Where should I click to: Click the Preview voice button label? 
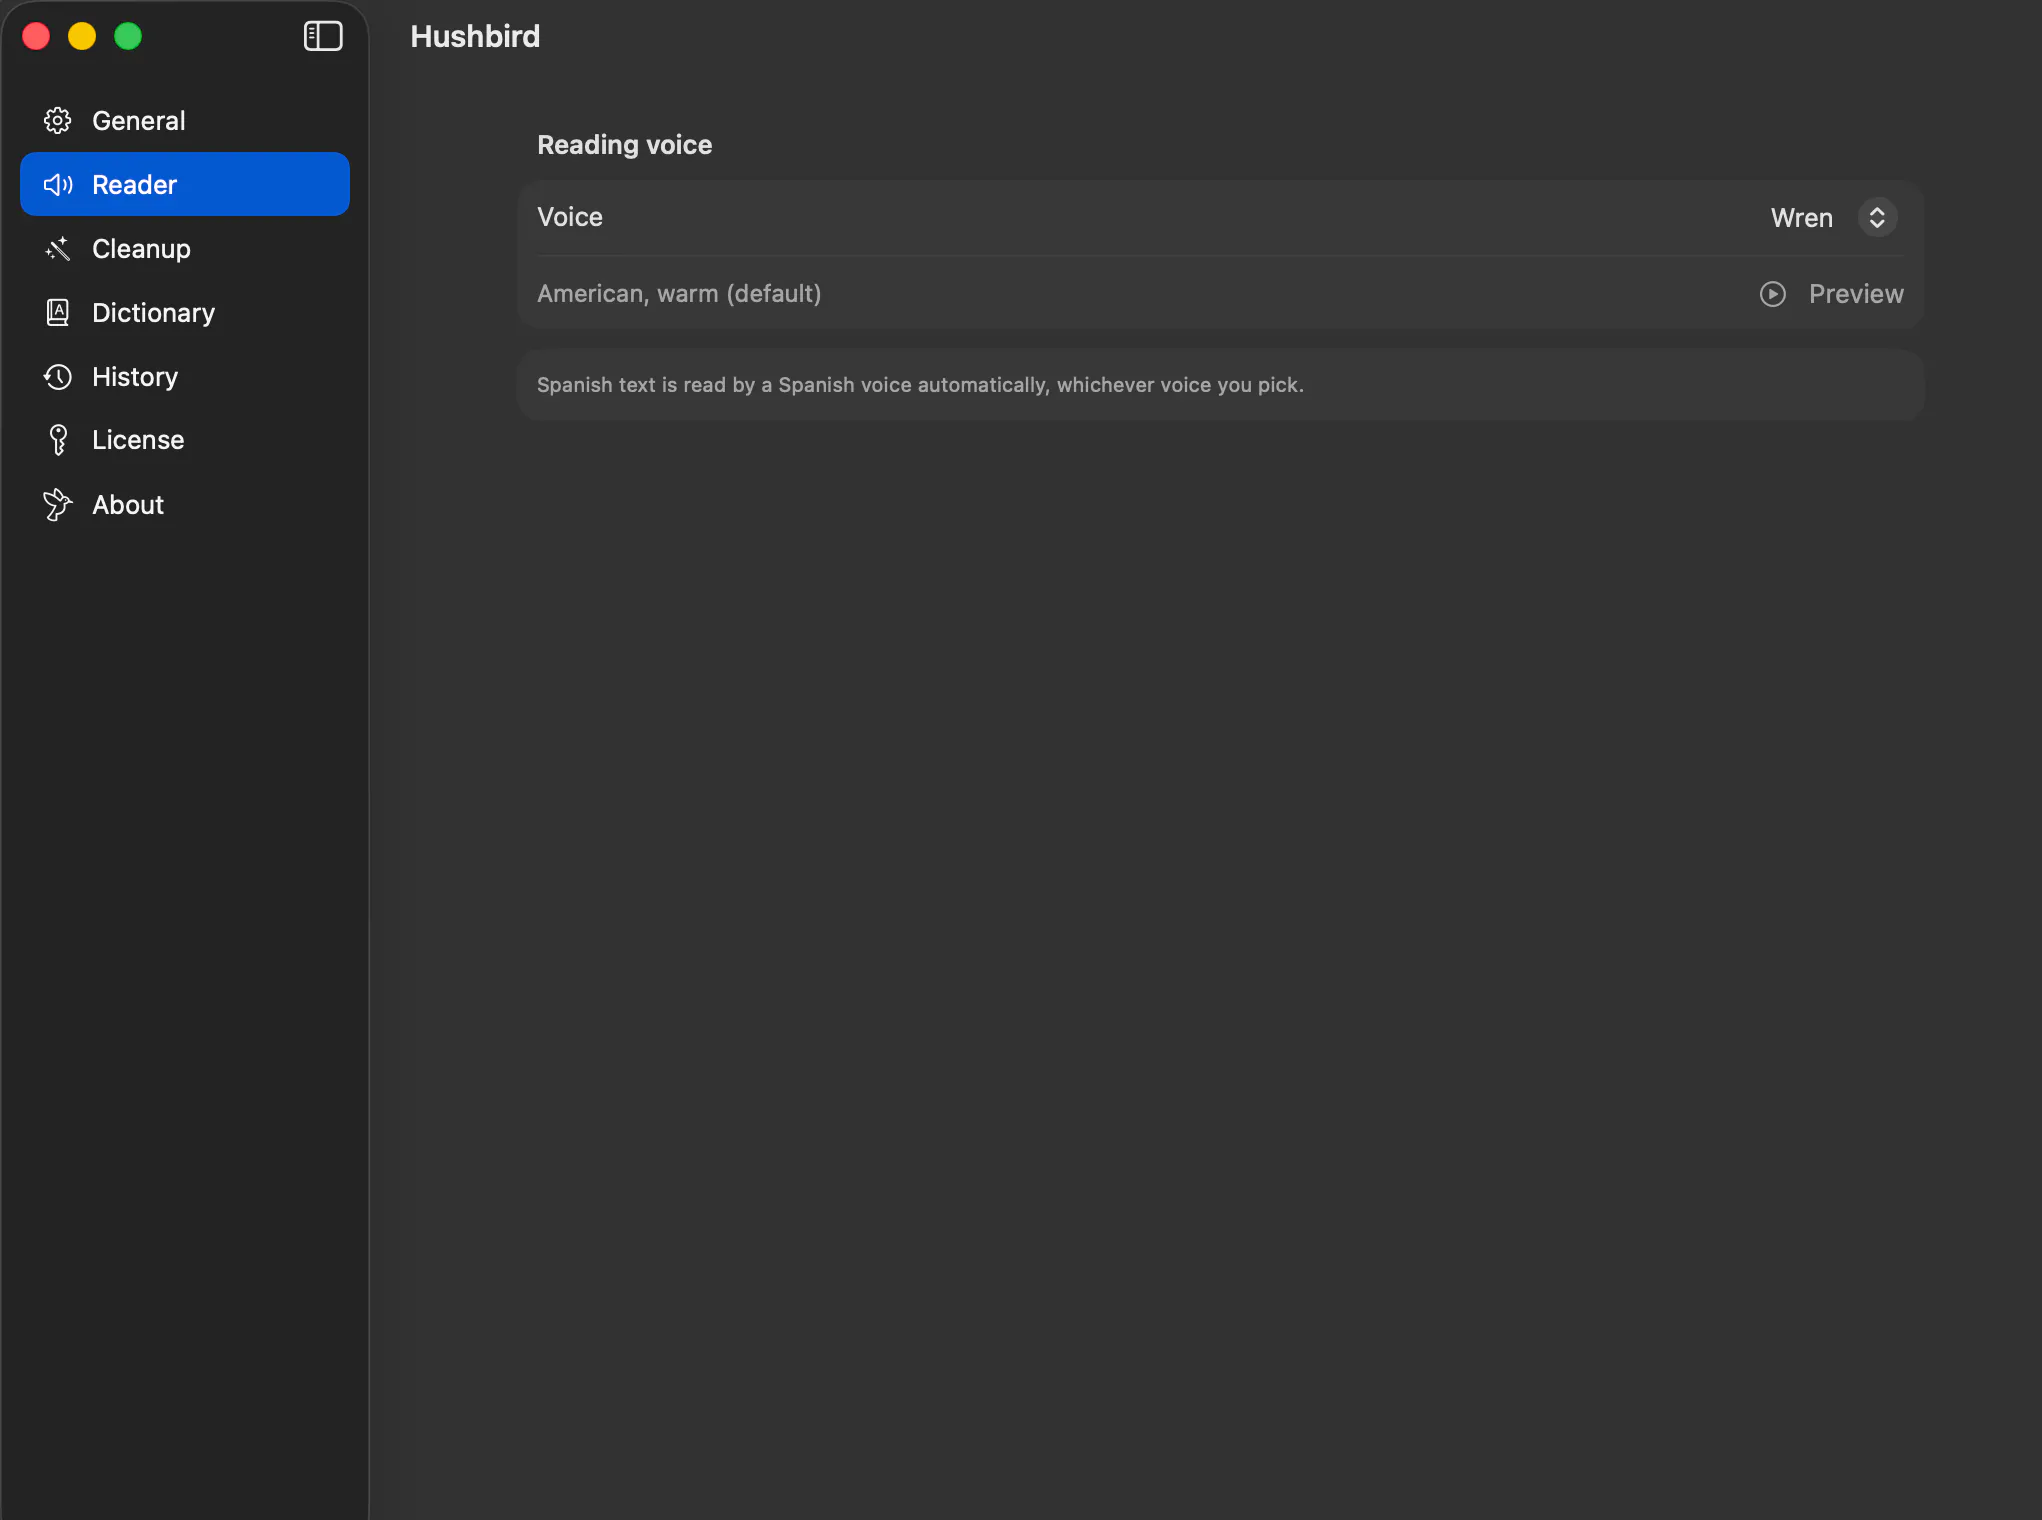[x=1856, y=294]
